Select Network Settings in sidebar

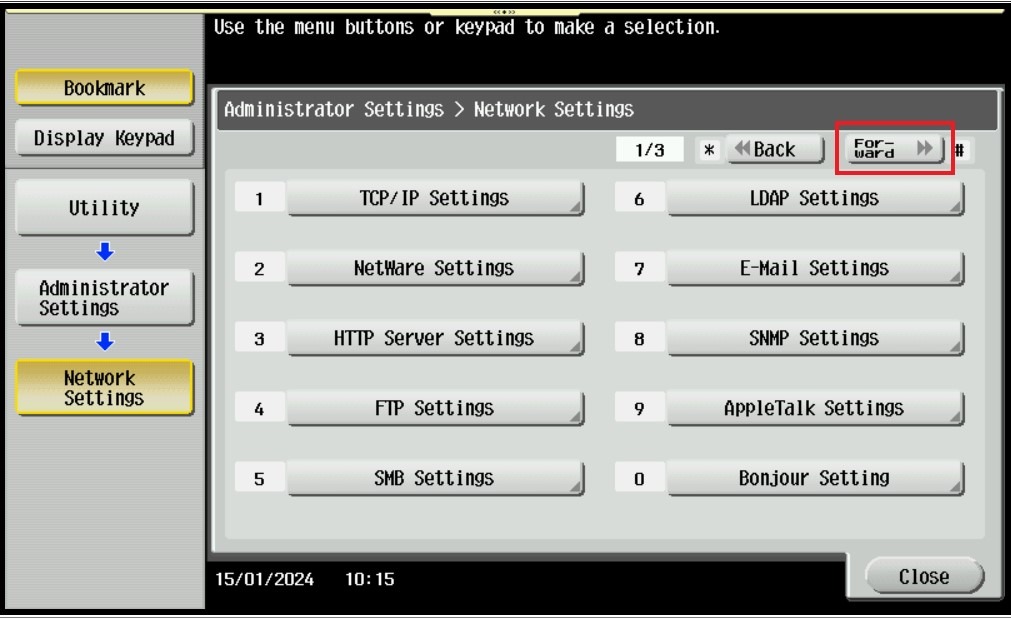pos(104,388)
